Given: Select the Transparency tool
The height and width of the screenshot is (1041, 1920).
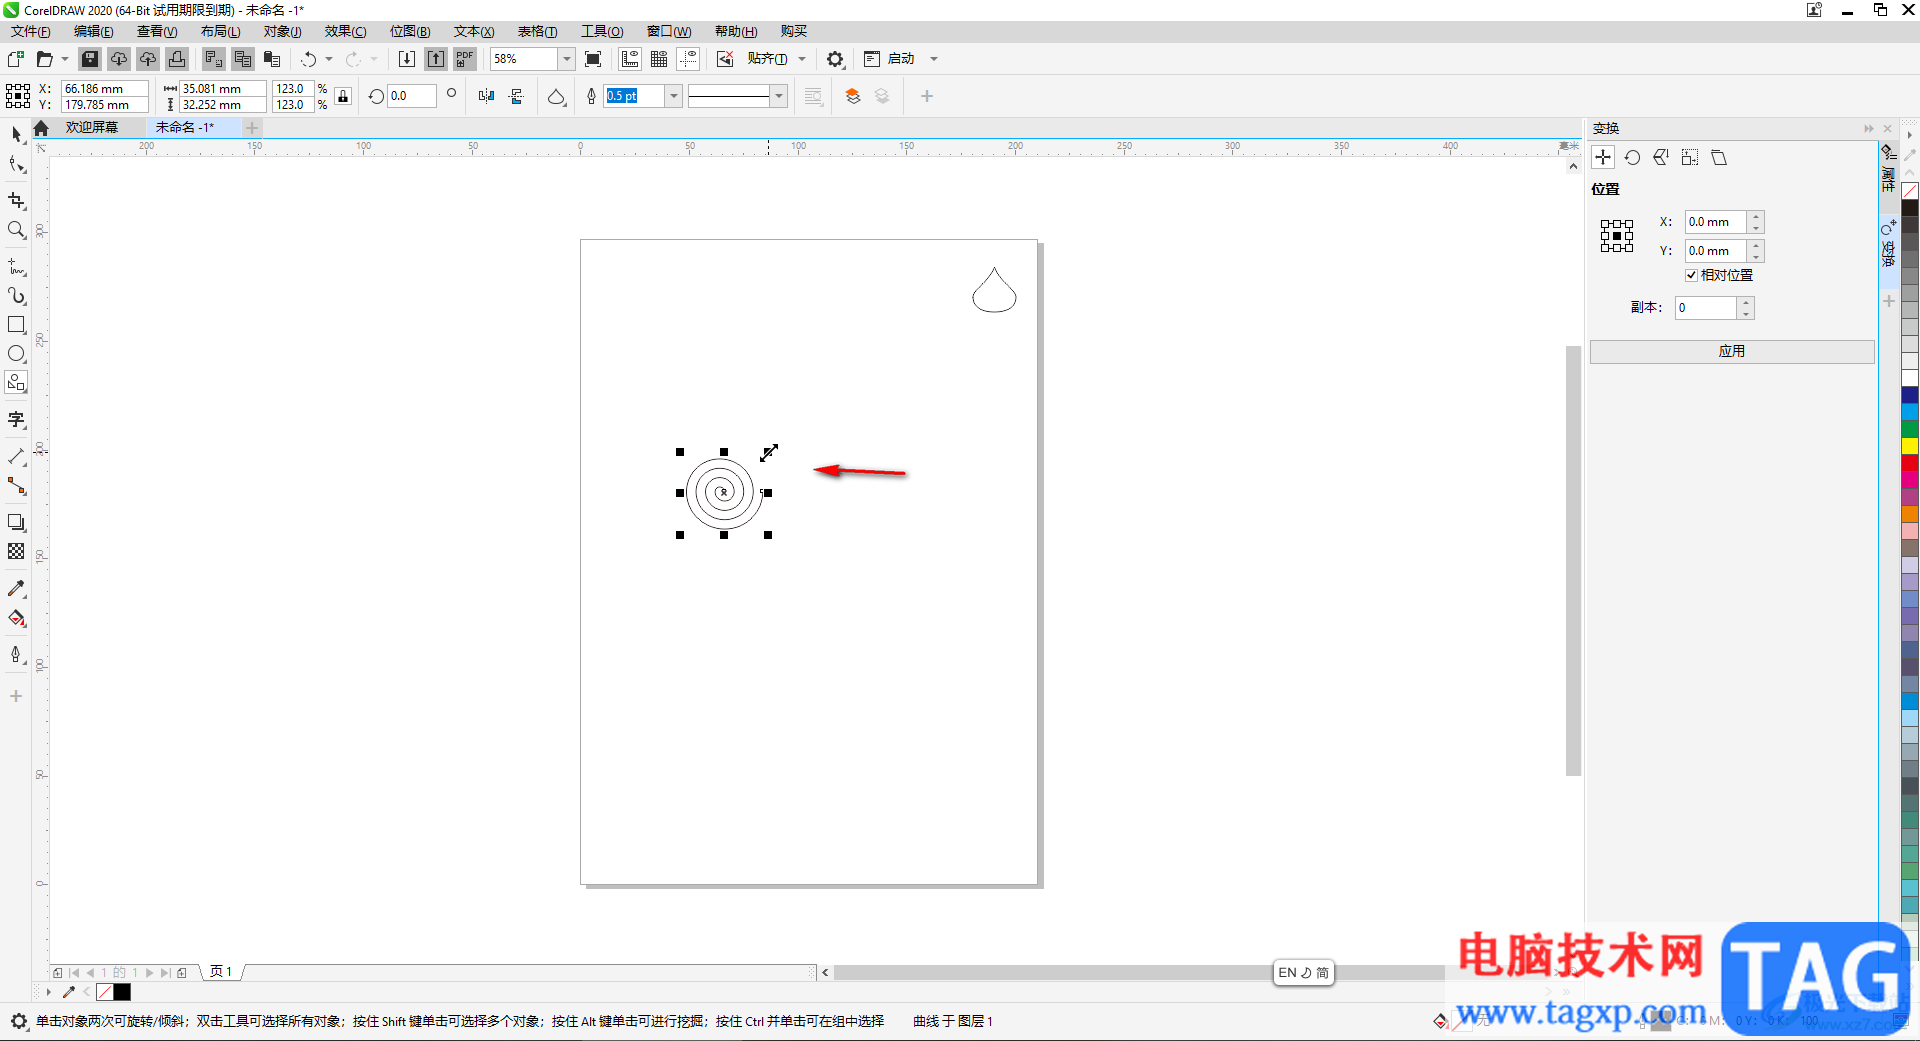Looking at the screenshot, I should 16,552.
